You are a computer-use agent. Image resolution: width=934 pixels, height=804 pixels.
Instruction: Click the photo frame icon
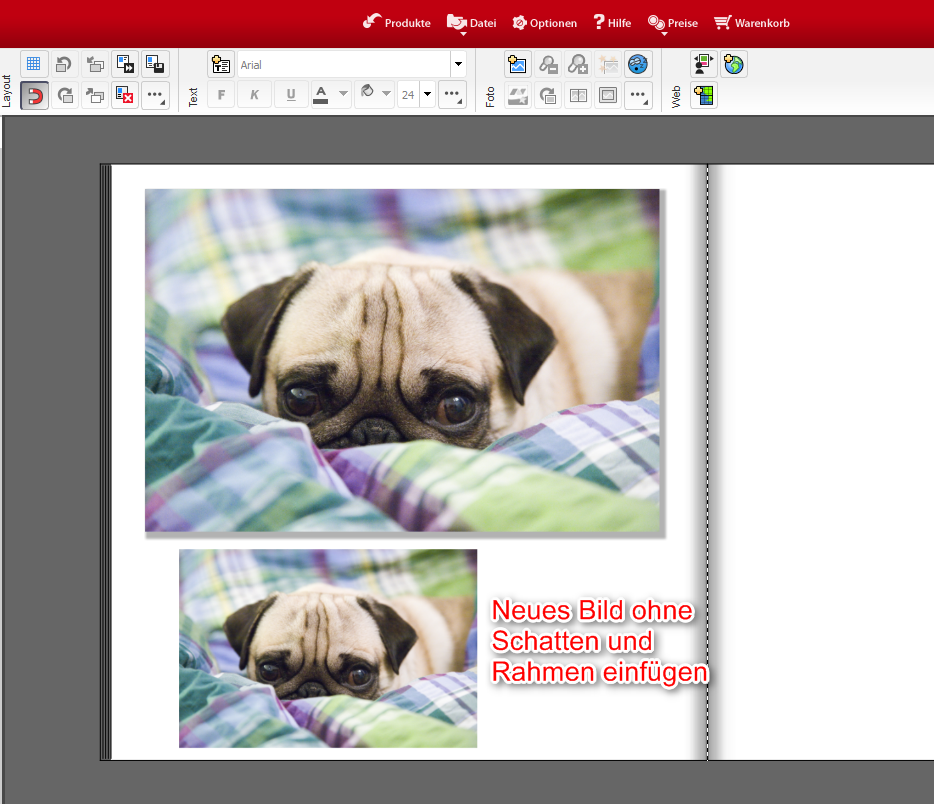(608, 96)
